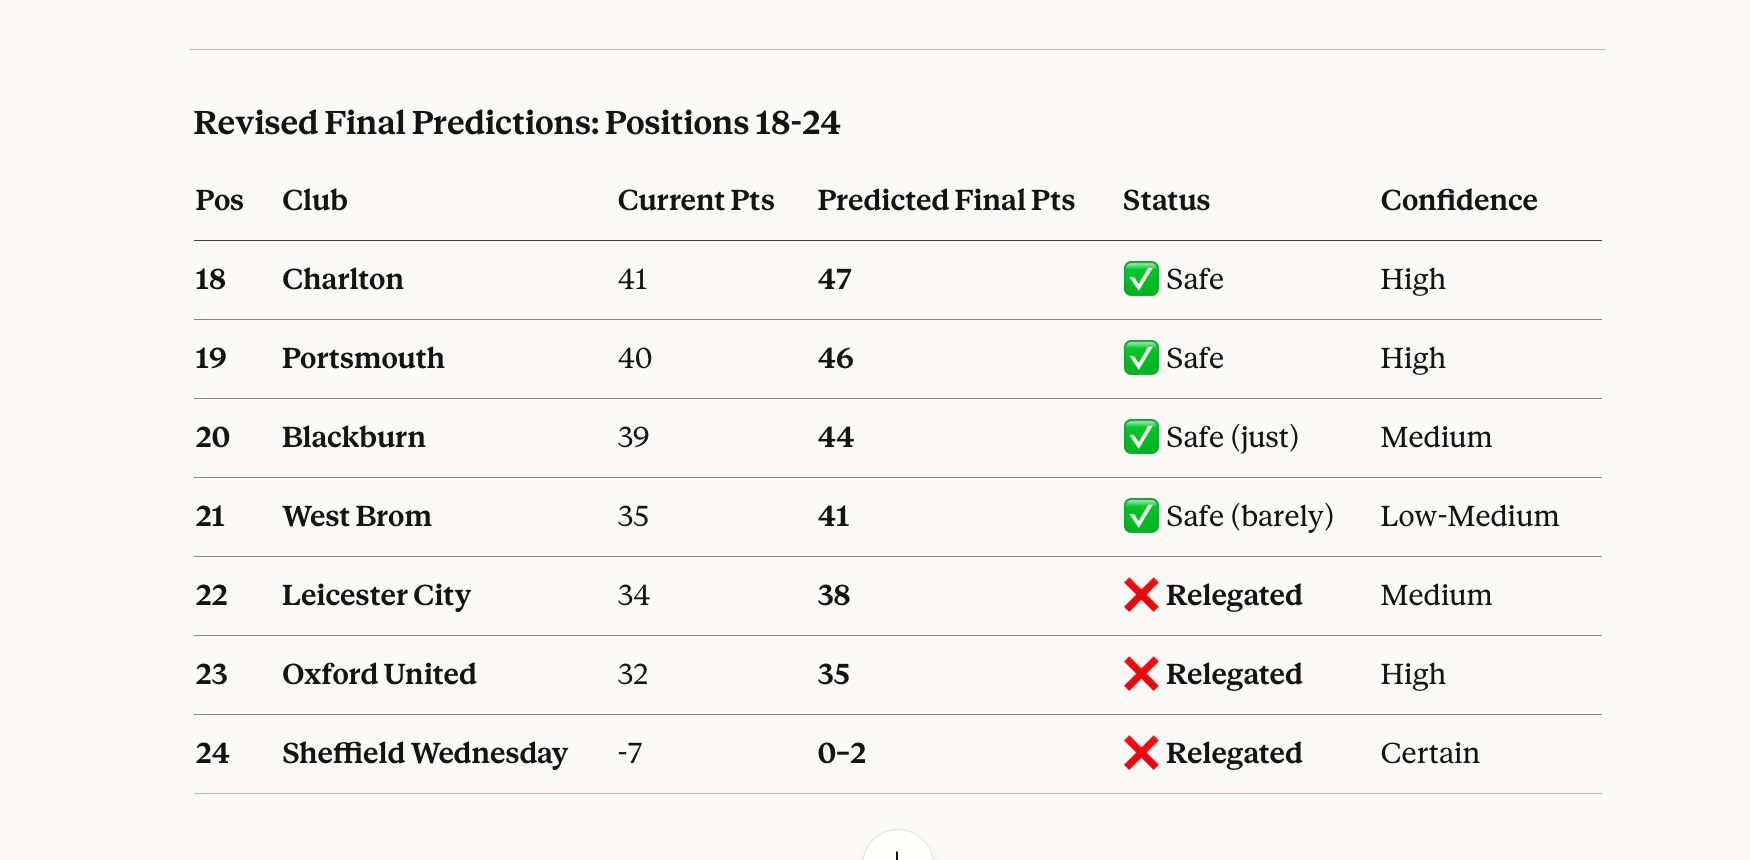Click the round scroll-down button at bottom

[x=897, y=846]
